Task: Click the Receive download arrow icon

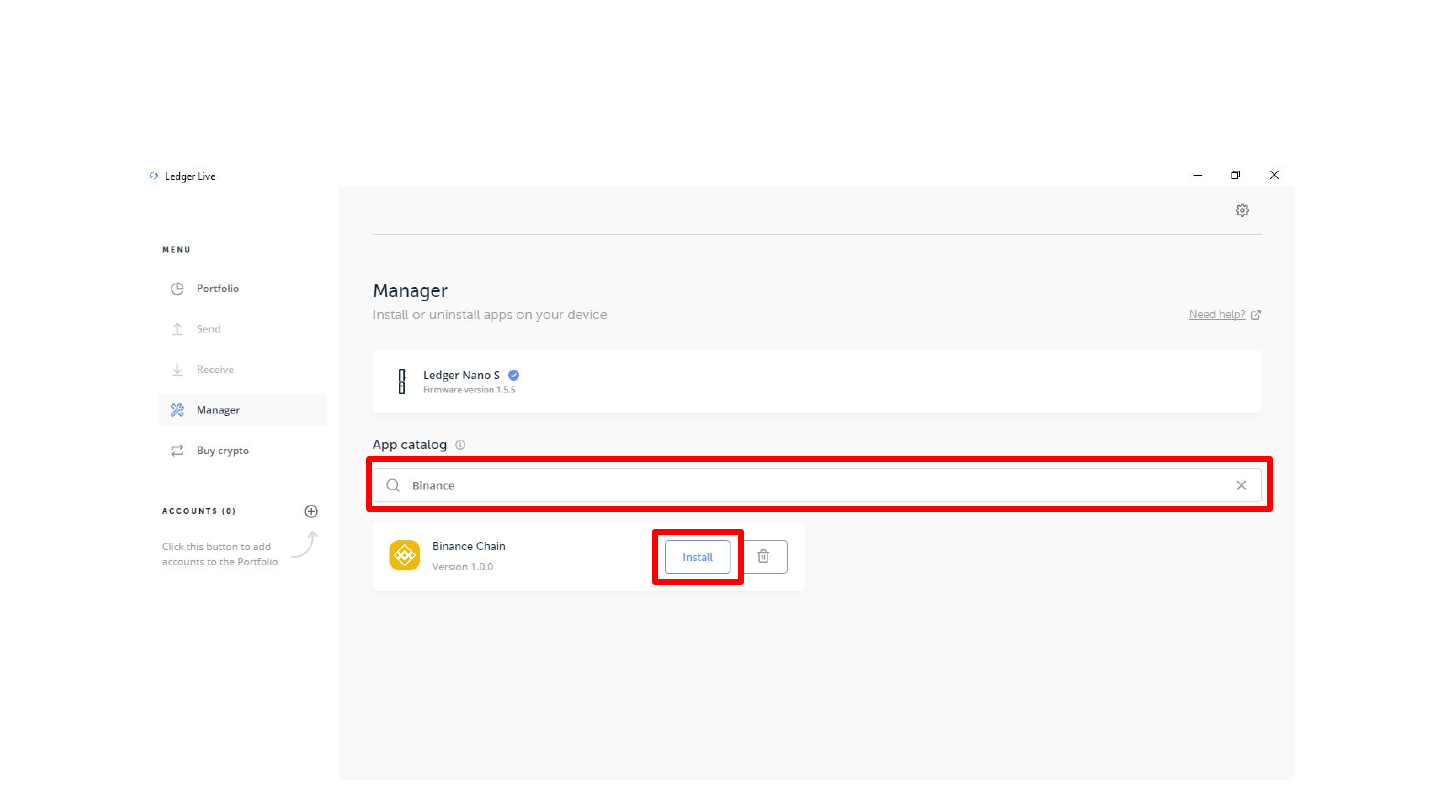Action: click(x=177, y=370)
